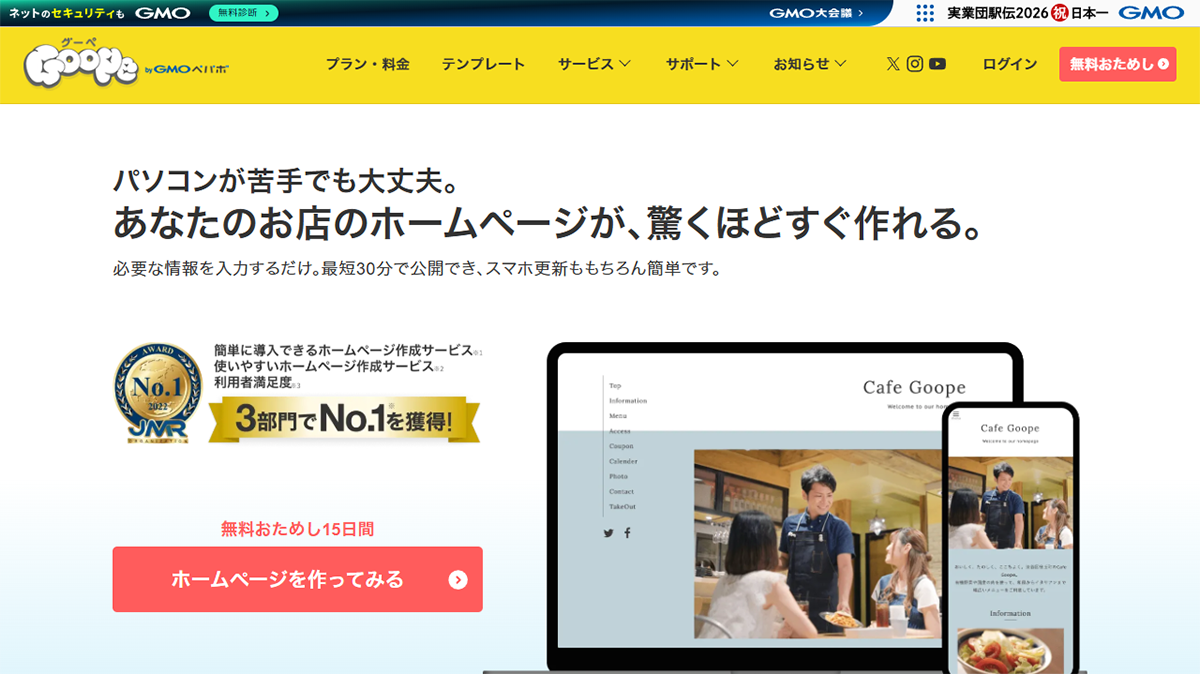Click the Cafe Goope smartphone preview image
Image resolution: width=1200 pixels, height=674 pixels.
click(1010, 540)
